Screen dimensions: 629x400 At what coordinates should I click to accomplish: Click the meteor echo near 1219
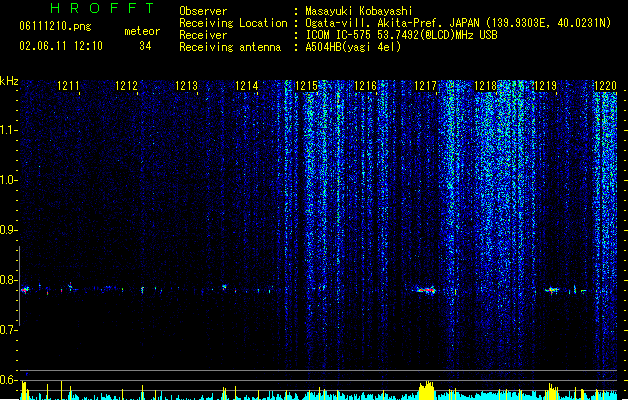[552, 290]
